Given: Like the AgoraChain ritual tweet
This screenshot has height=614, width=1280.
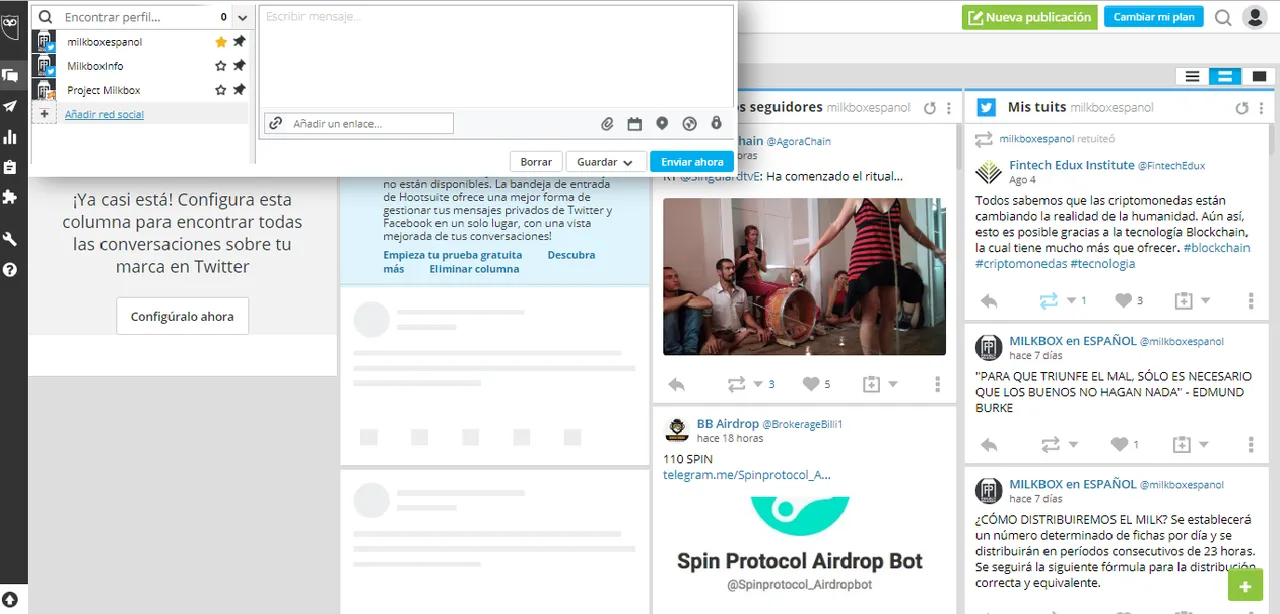Looking at the screenshot, I should point(811,384).
